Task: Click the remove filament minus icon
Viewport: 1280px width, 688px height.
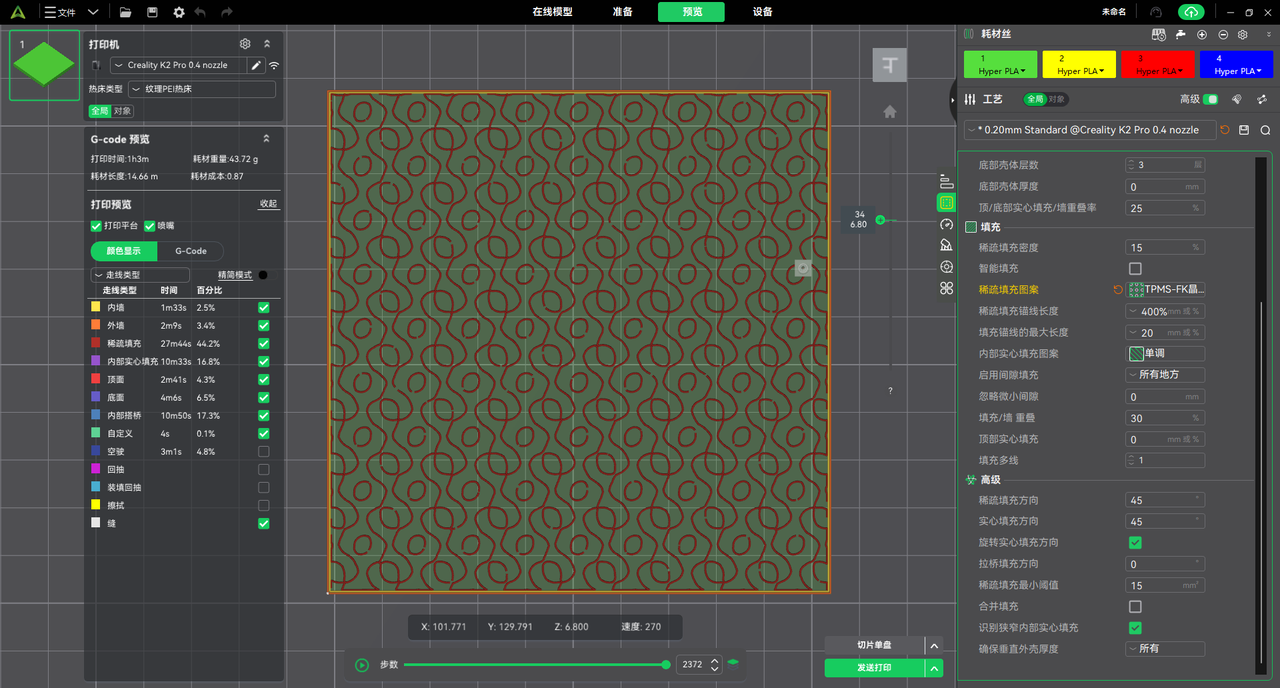Action: tap(1222, 34)
